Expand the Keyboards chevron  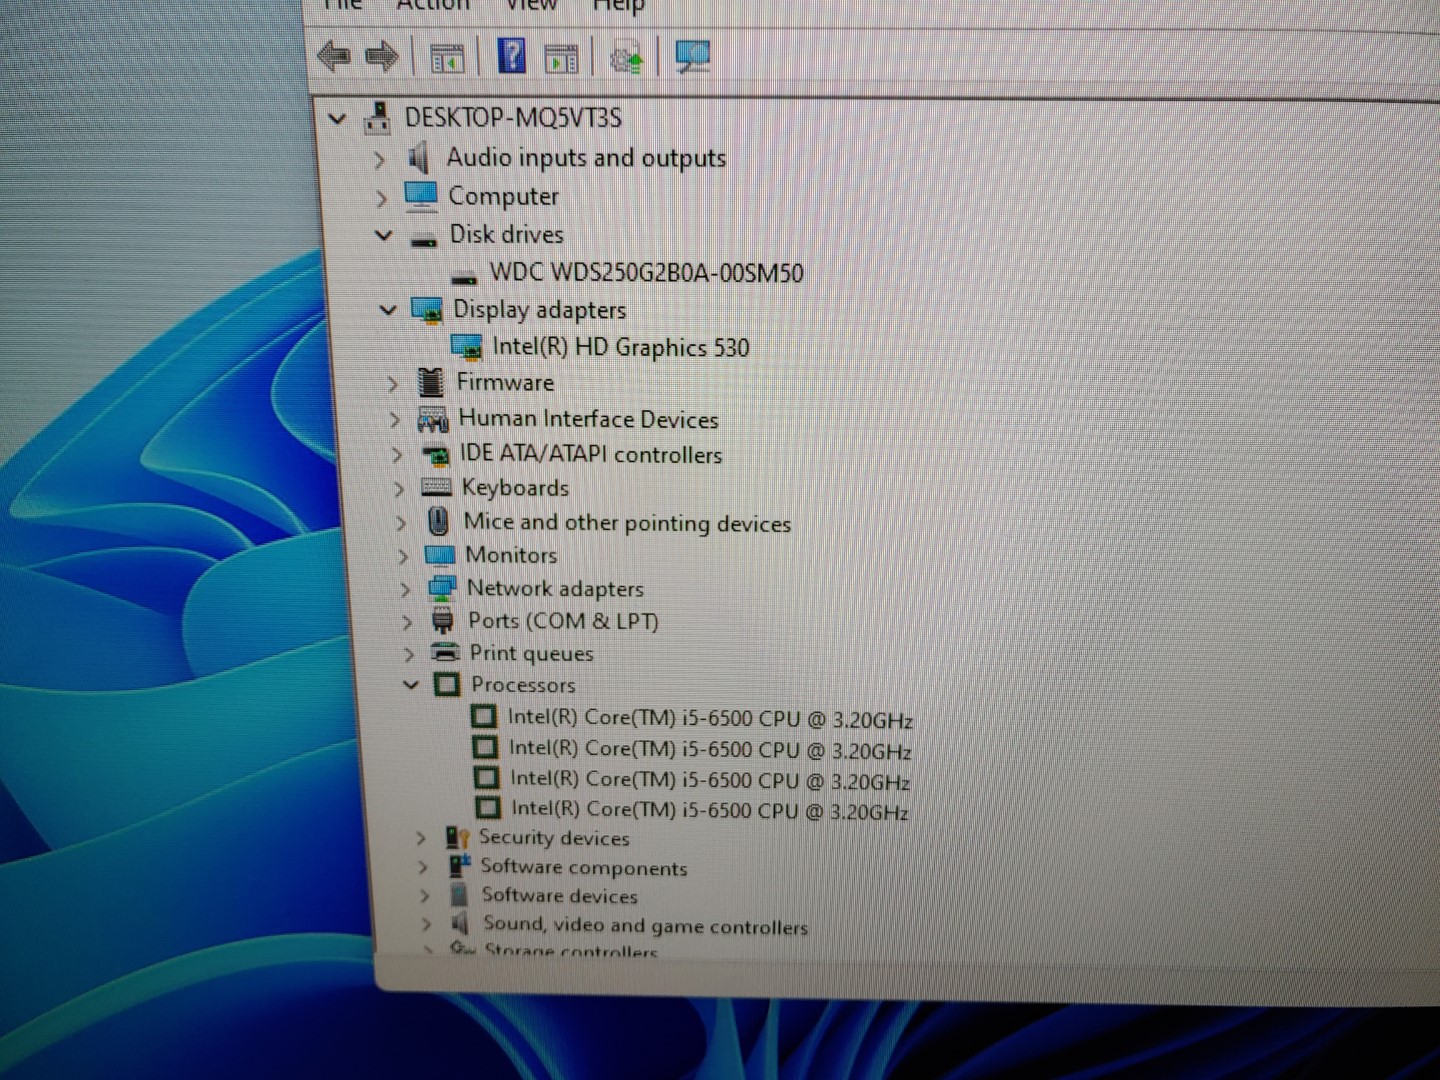tap(399, 489)
